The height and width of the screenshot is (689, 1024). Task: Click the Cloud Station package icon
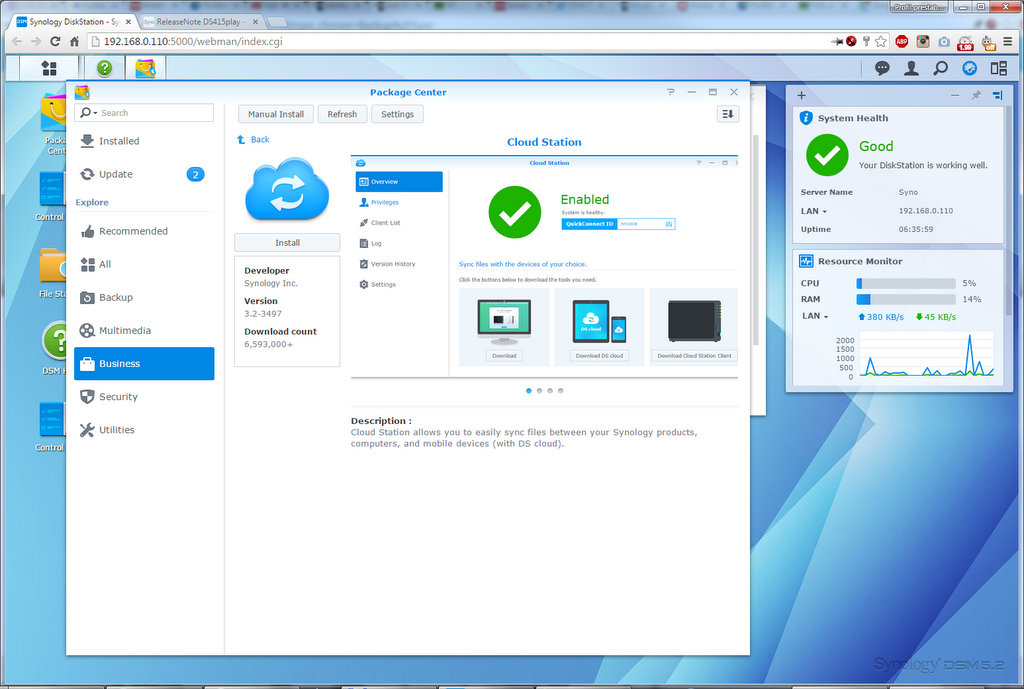[x=287, y=189]
